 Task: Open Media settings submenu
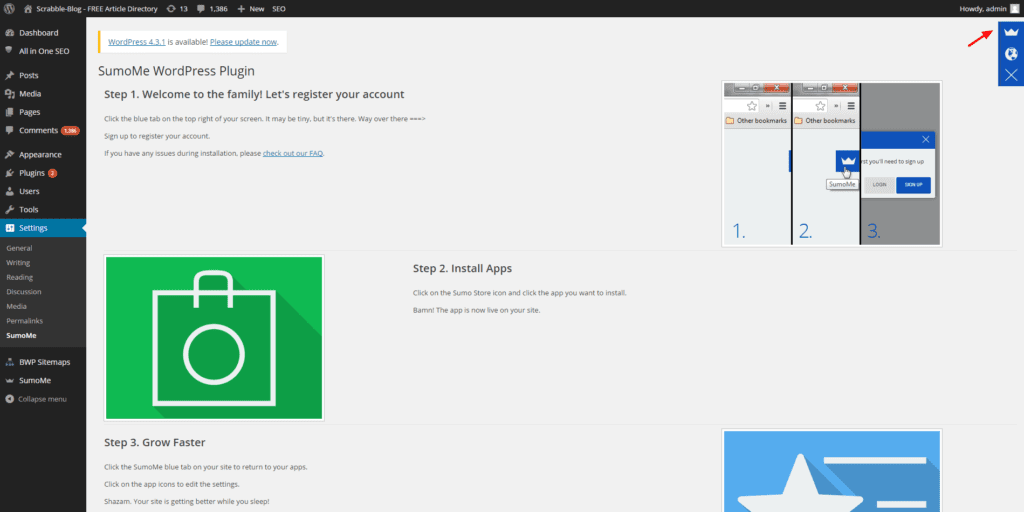[16, 306]
